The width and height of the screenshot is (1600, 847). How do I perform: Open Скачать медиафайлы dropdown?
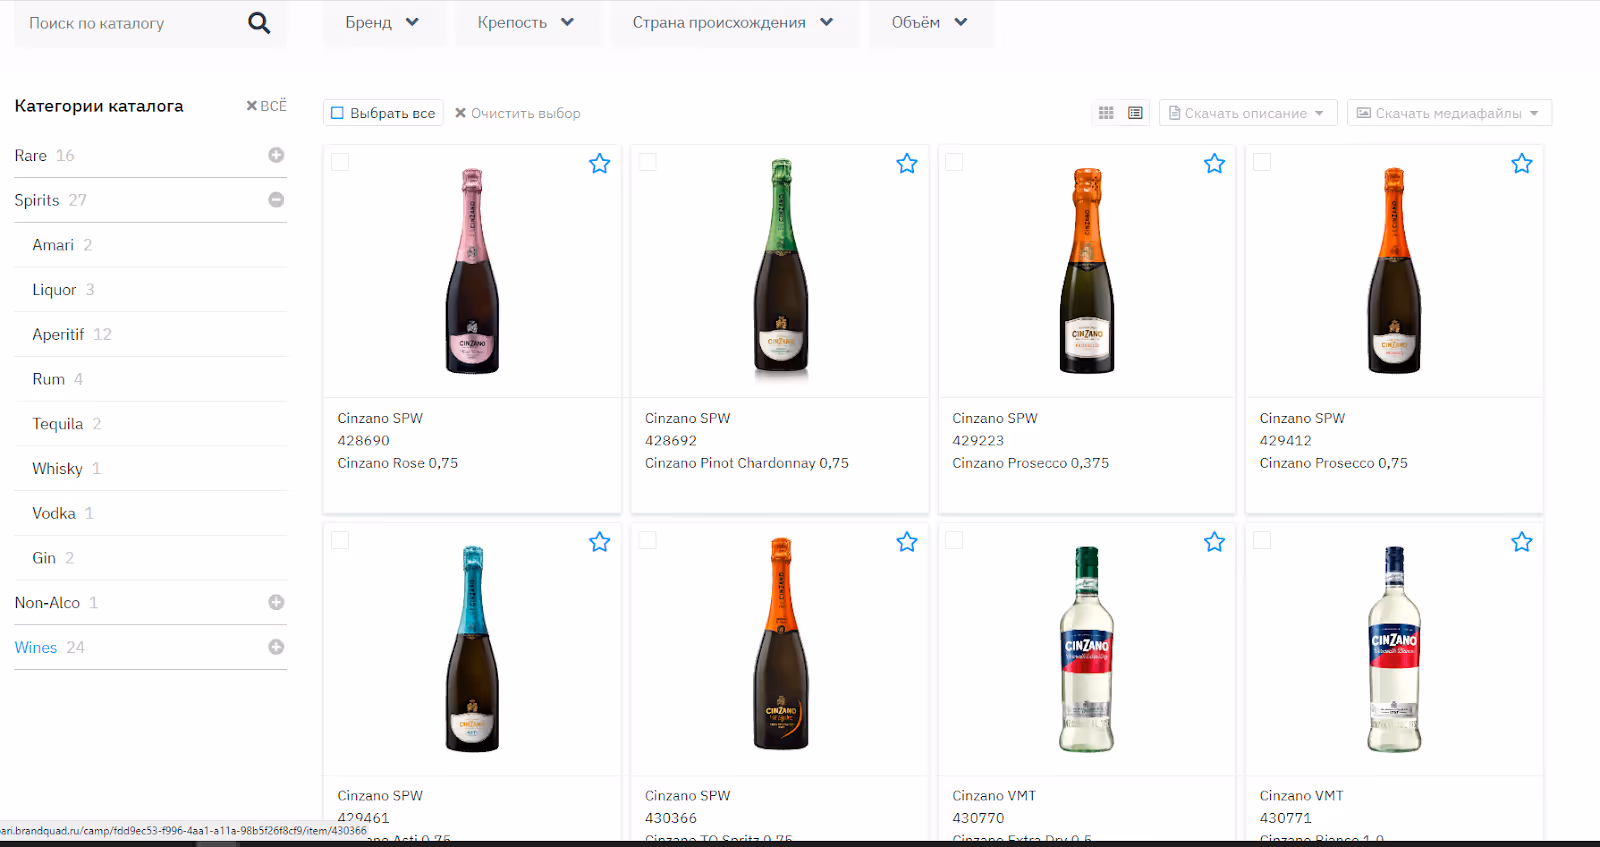(1449, 113)
